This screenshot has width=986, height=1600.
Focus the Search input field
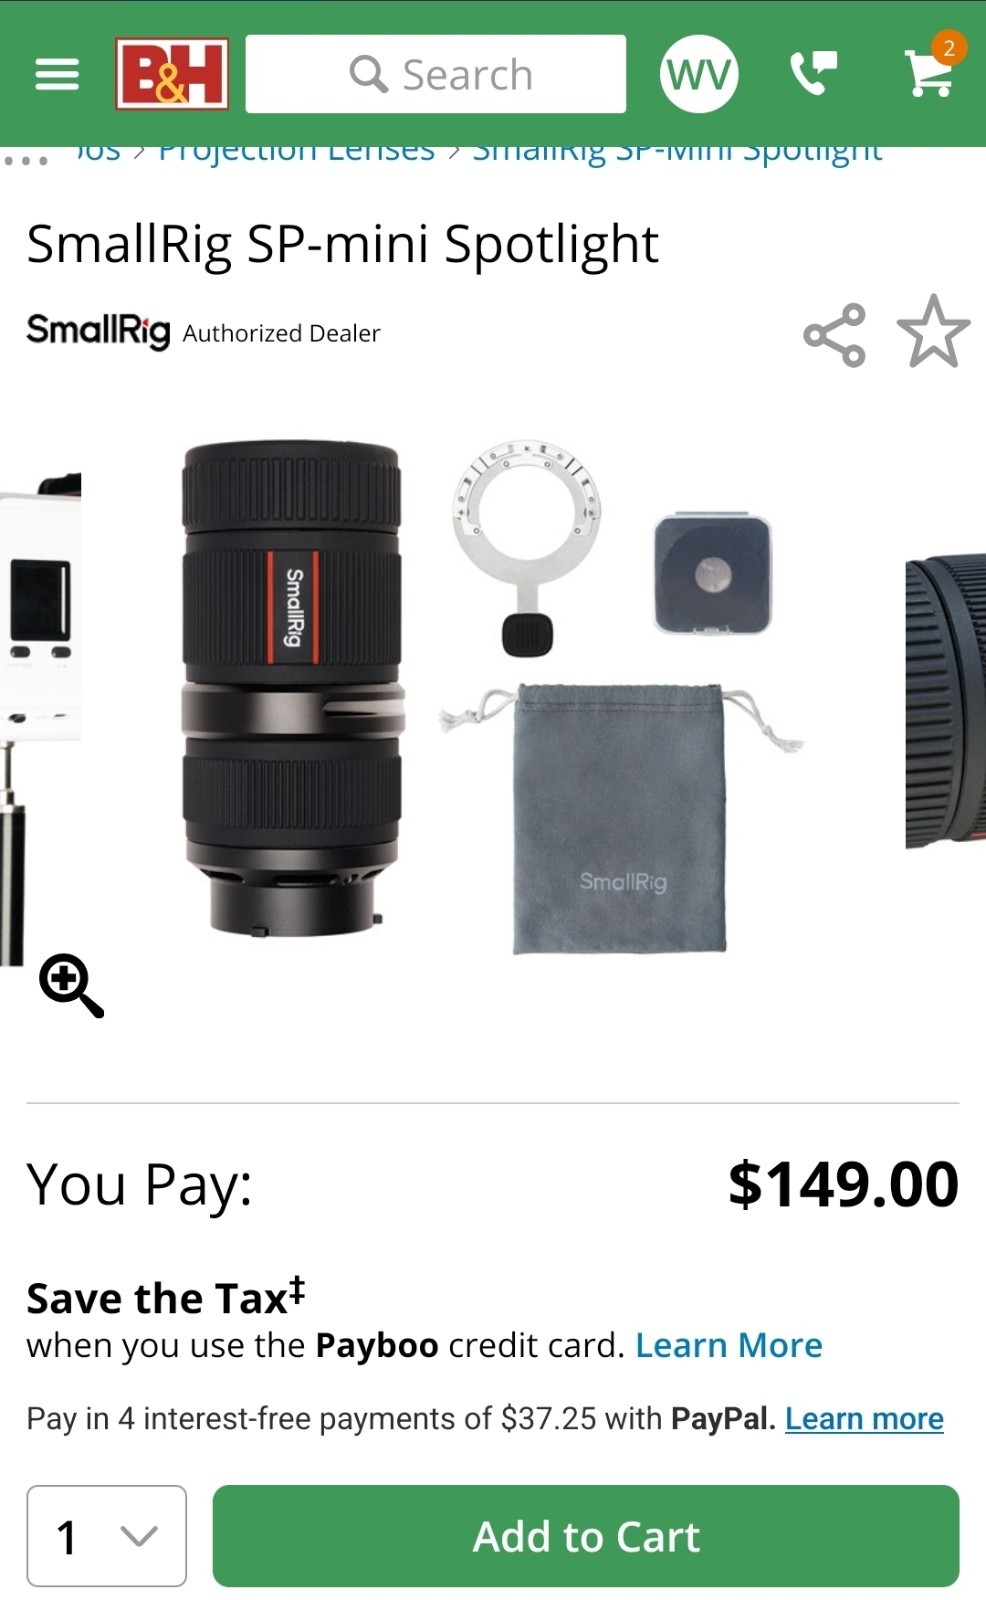(x=436, y=74)
